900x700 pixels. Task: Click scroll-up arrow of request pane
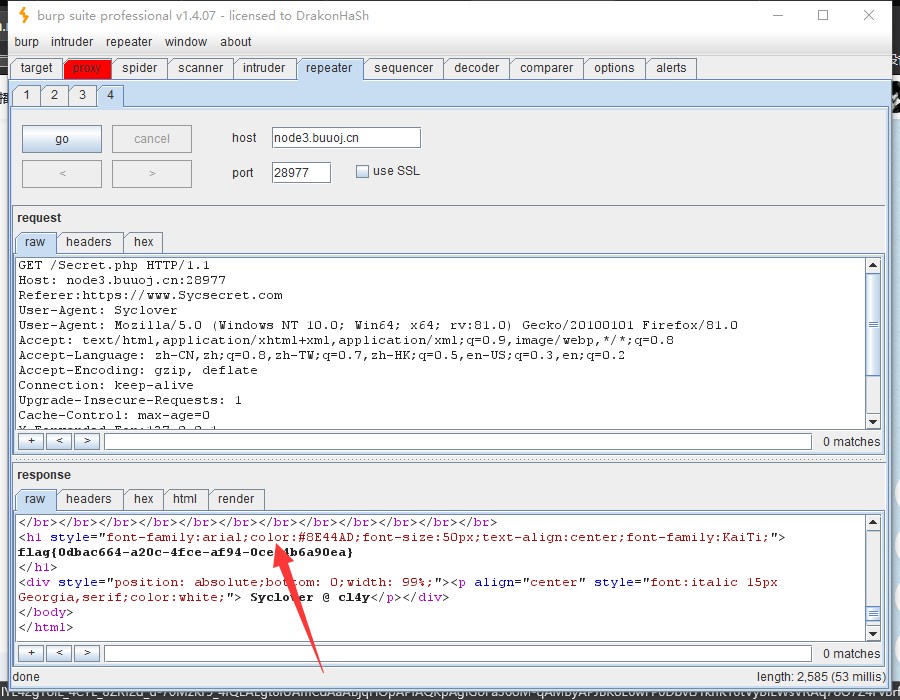coord(873,265)
